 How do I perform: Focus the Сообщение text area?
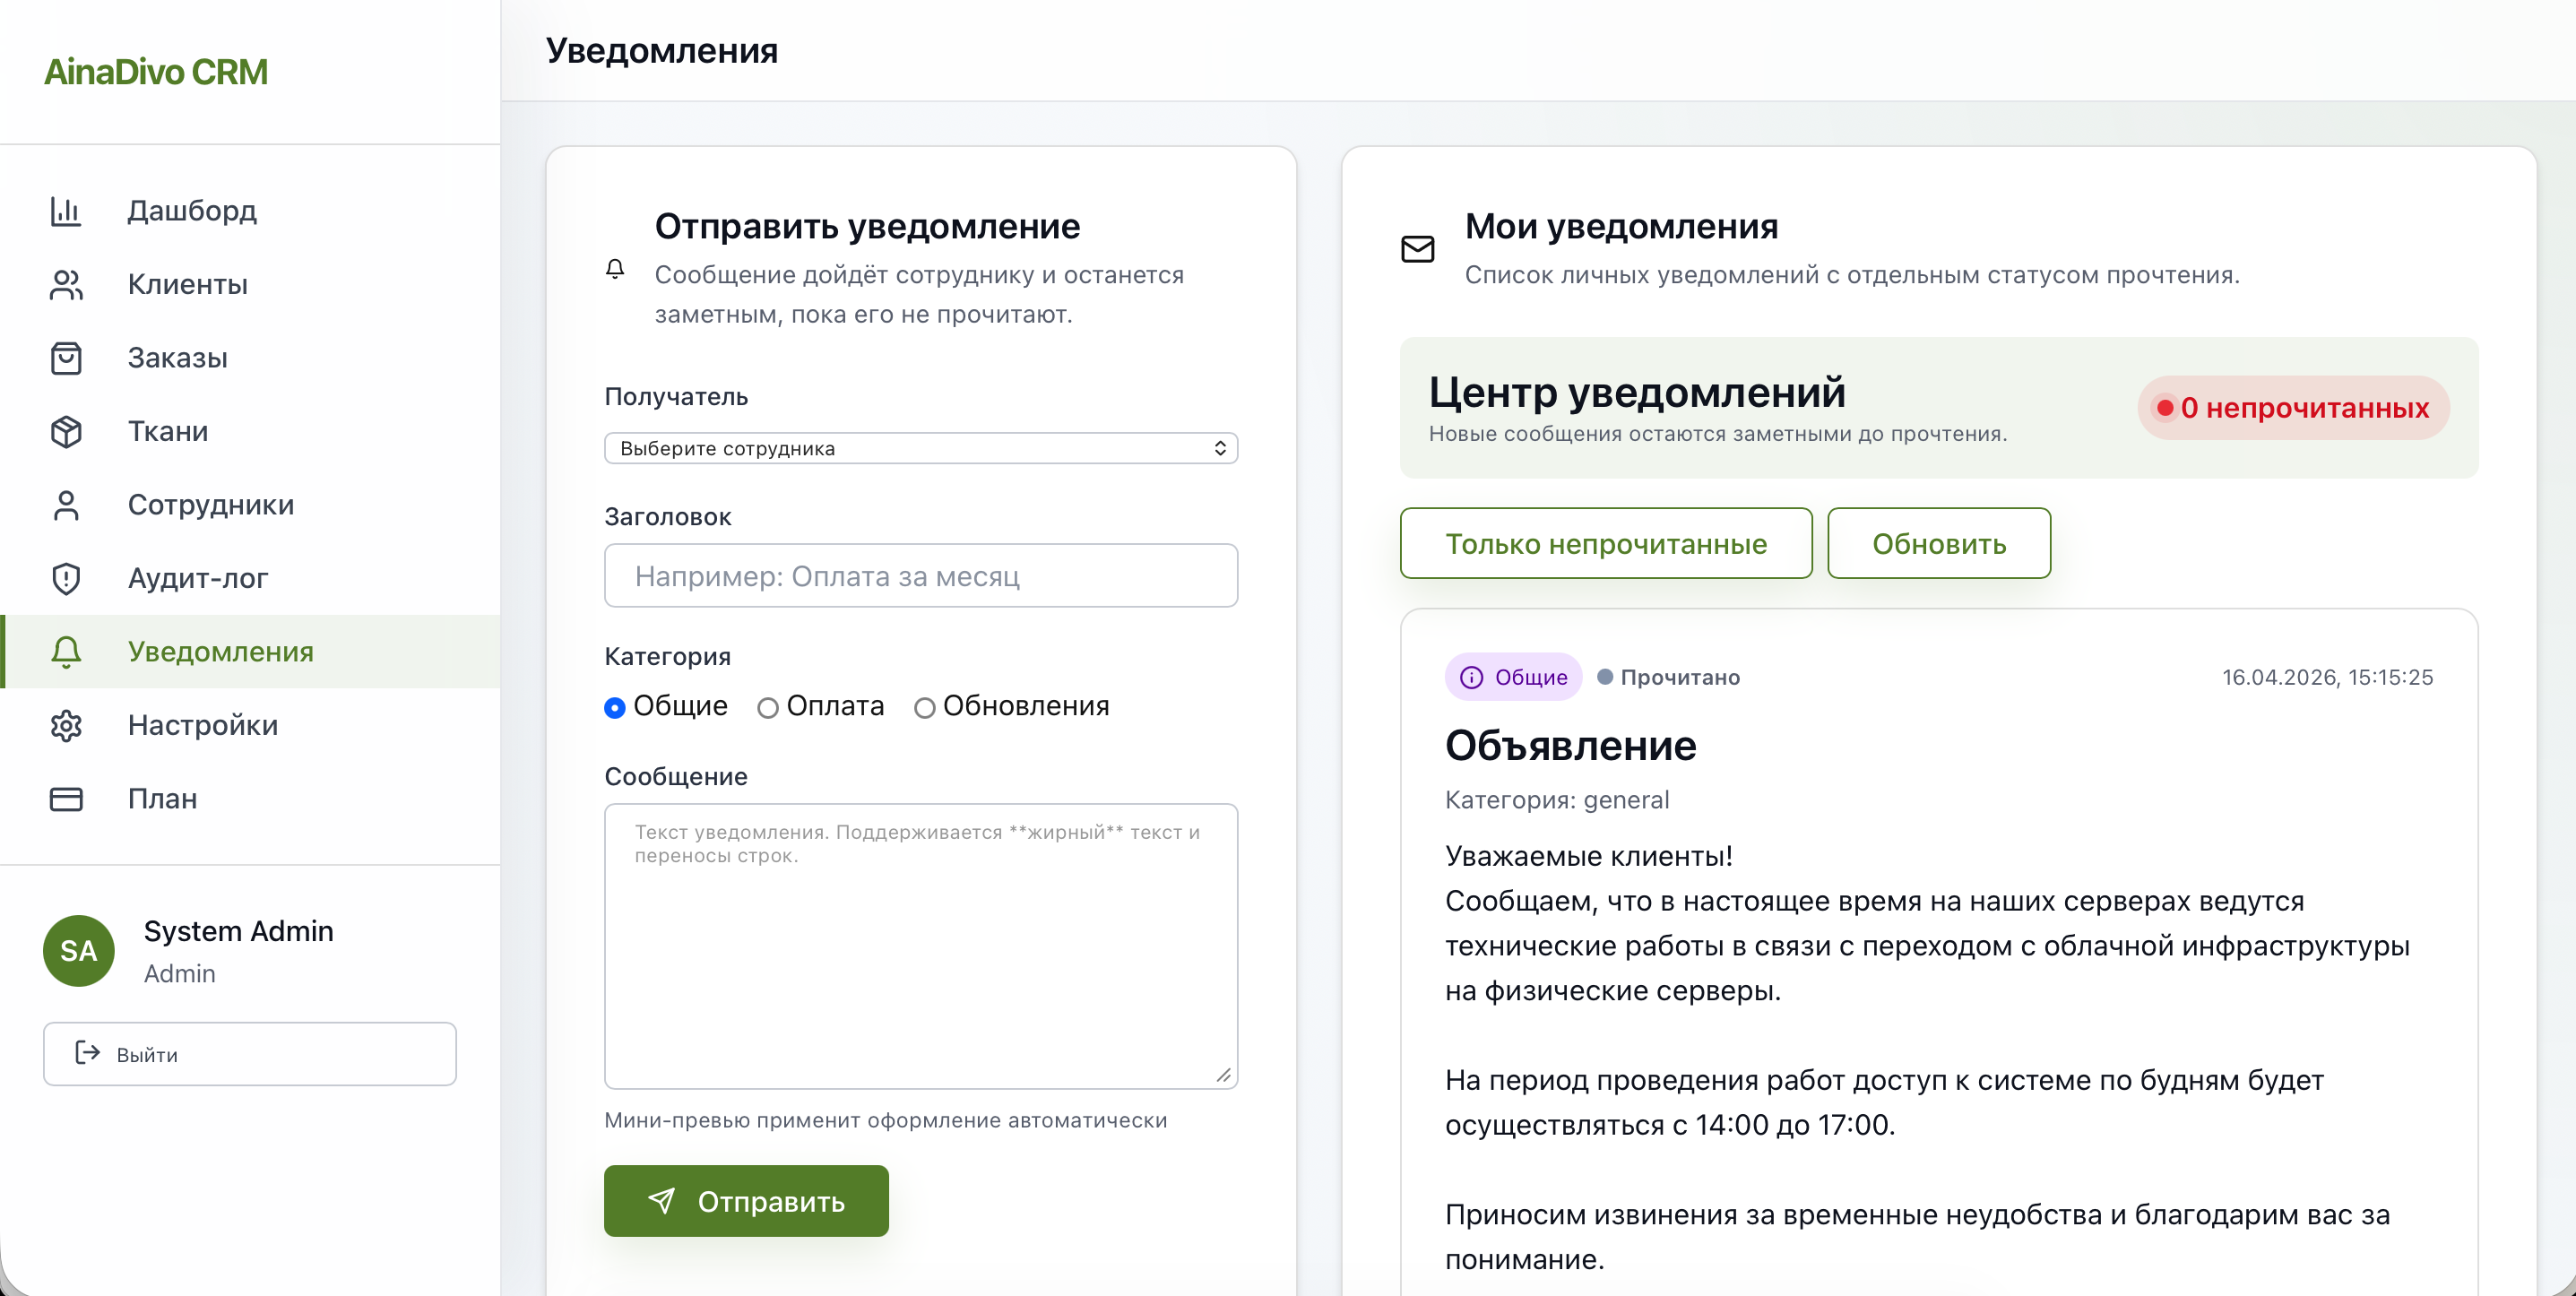click(x=920, y=946)
